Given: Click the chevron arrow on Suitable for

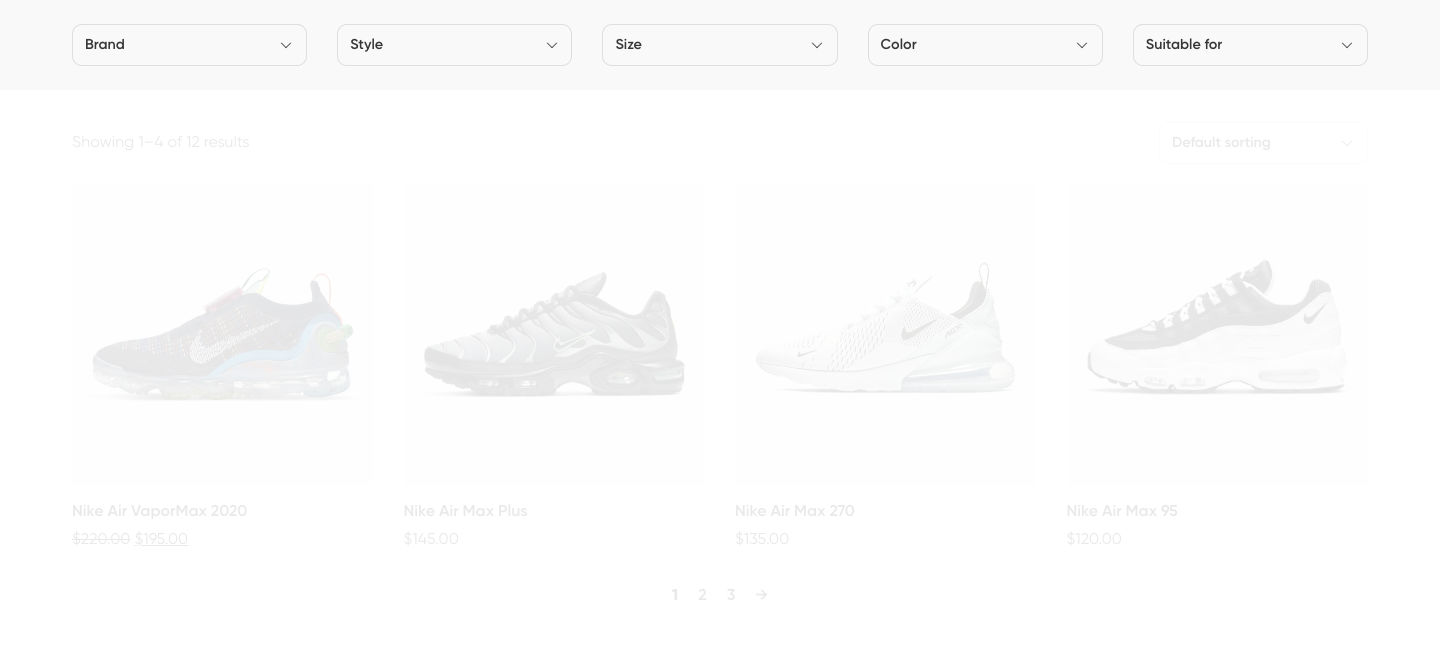Looking at the screenshot, I should (x=1347, y=45).
